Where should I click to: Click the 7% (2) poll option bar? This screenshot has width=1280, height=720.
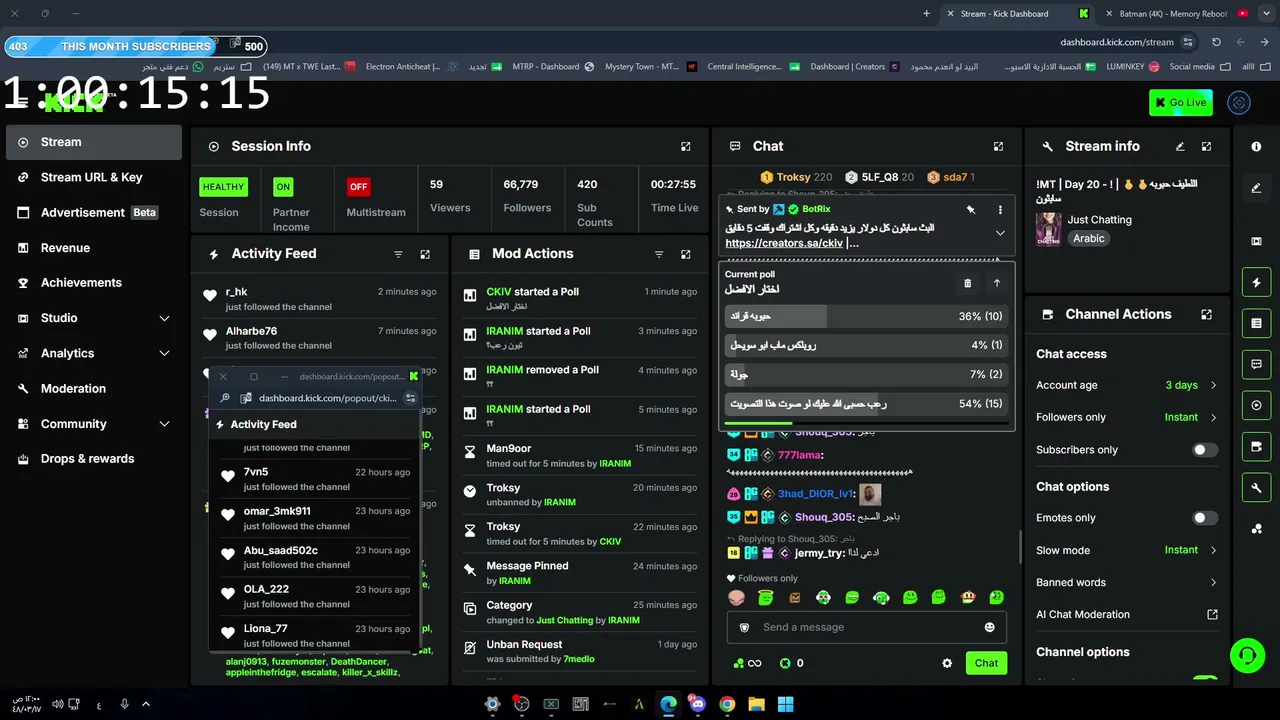(866, 374)
